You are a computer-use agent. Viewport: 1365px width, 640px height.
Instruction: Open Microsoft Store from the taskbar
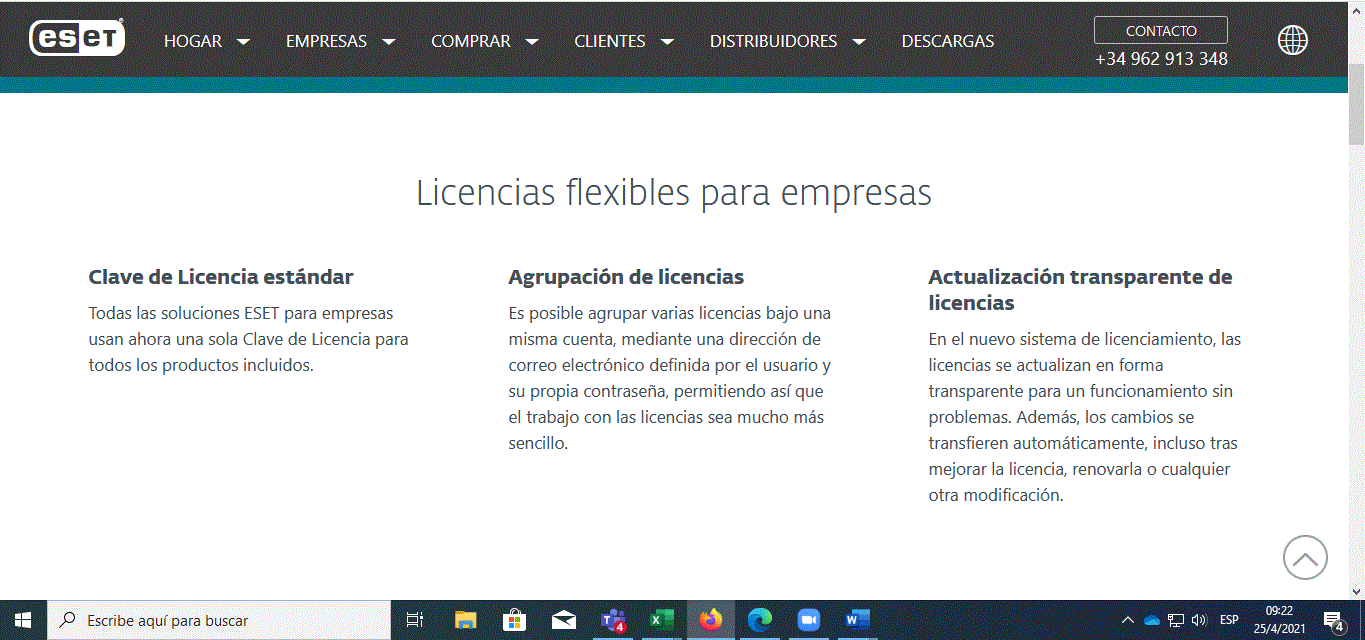(514, 620)
